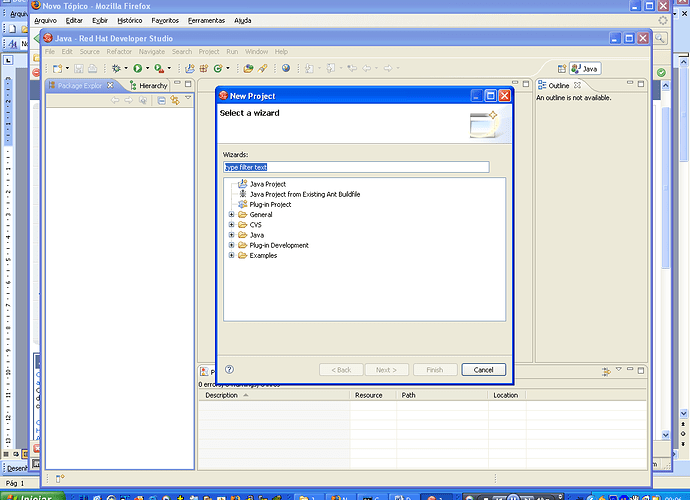This screenshot has width=690, height=500.
Task: Open the Run dropdown arrow
Action: pyautogui.click(x=147, y=68)
